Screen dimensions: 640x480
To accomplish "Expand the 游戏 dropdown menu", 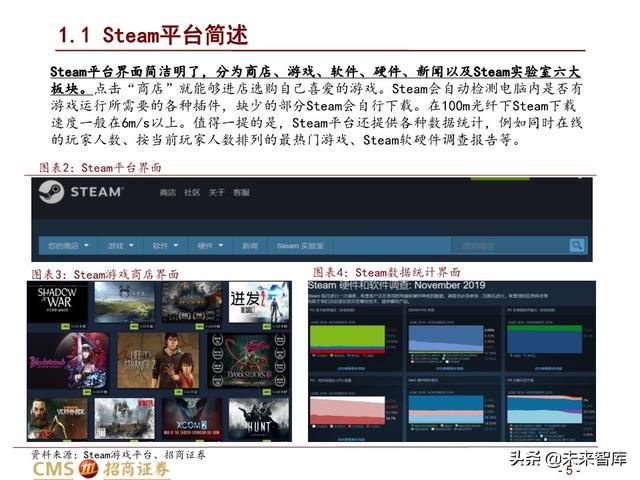I will coord(121,245).
